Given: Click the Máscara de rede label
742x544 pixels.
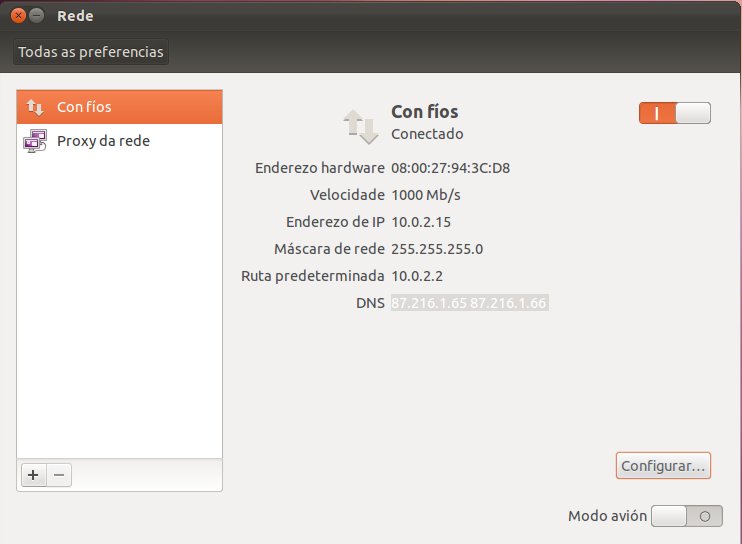Looking at the screenshot, I should pyautogui.click(x=329, y=249).
